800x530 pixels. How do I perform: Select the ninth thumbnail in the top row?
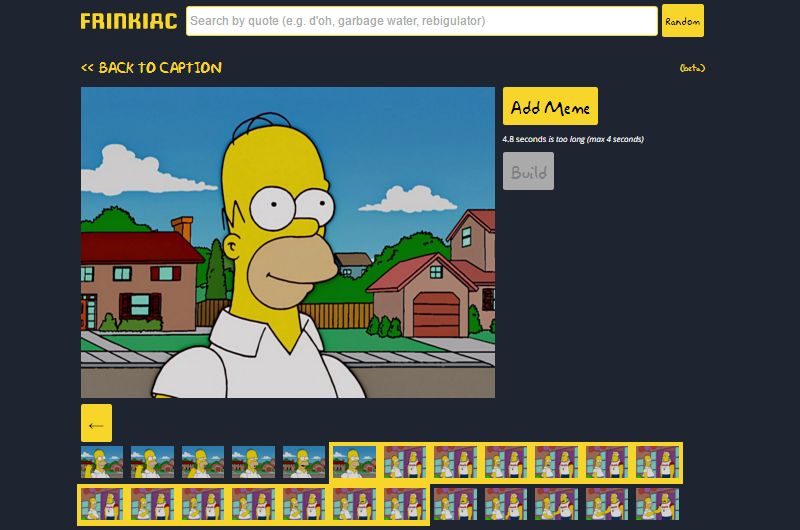tap(506, 462)
